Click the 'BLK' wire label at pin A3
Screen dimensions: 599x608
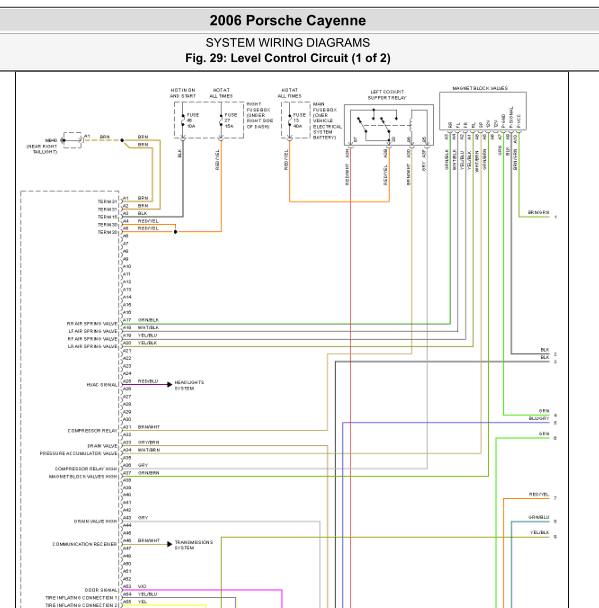[x=142, y=213]
